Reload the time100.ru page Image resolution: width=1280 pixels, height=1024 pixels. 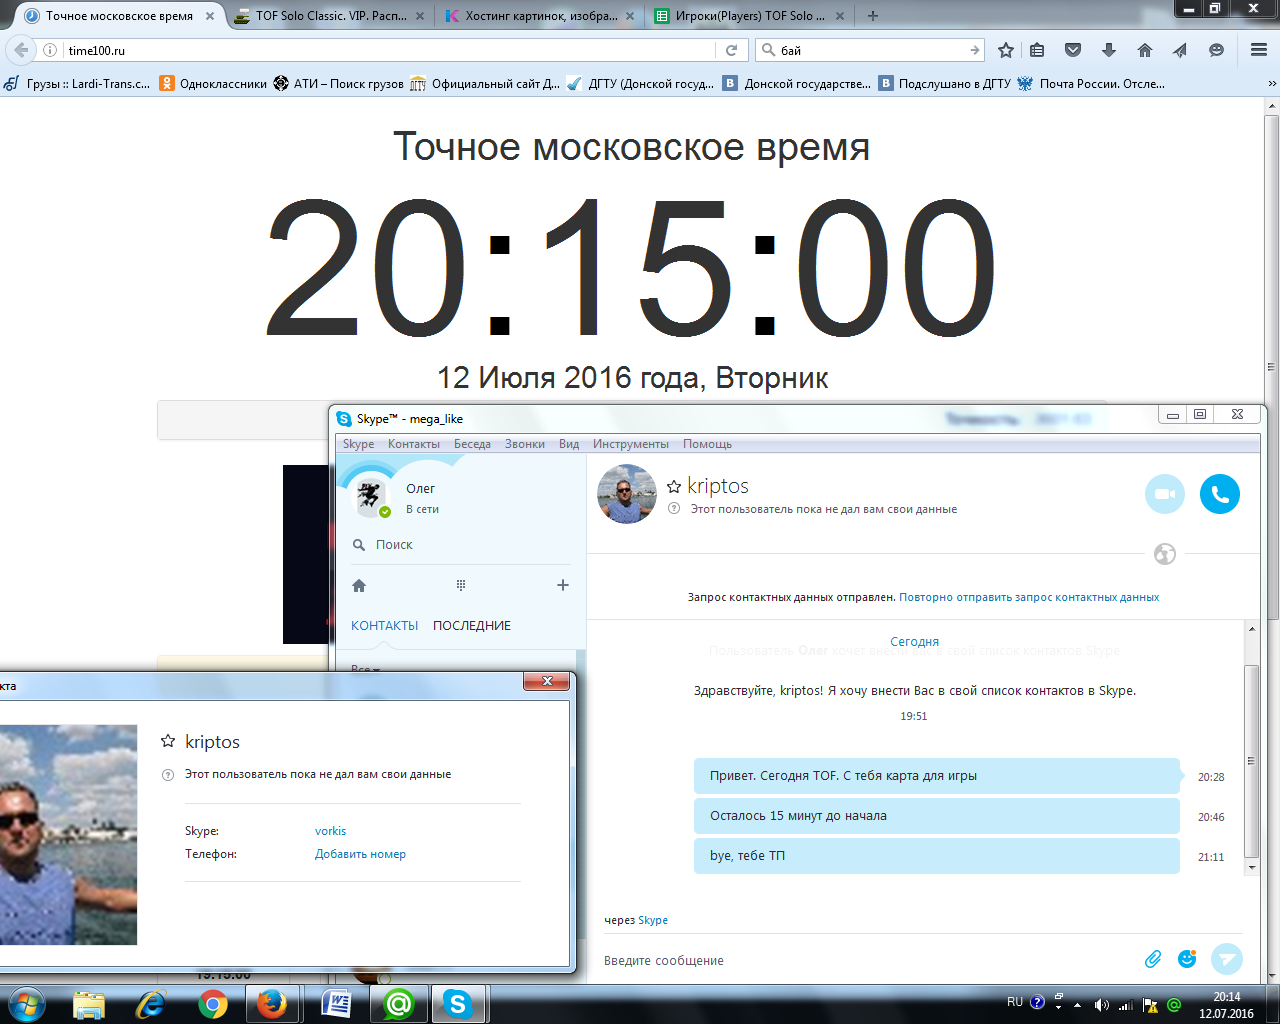tap(731, 50)
